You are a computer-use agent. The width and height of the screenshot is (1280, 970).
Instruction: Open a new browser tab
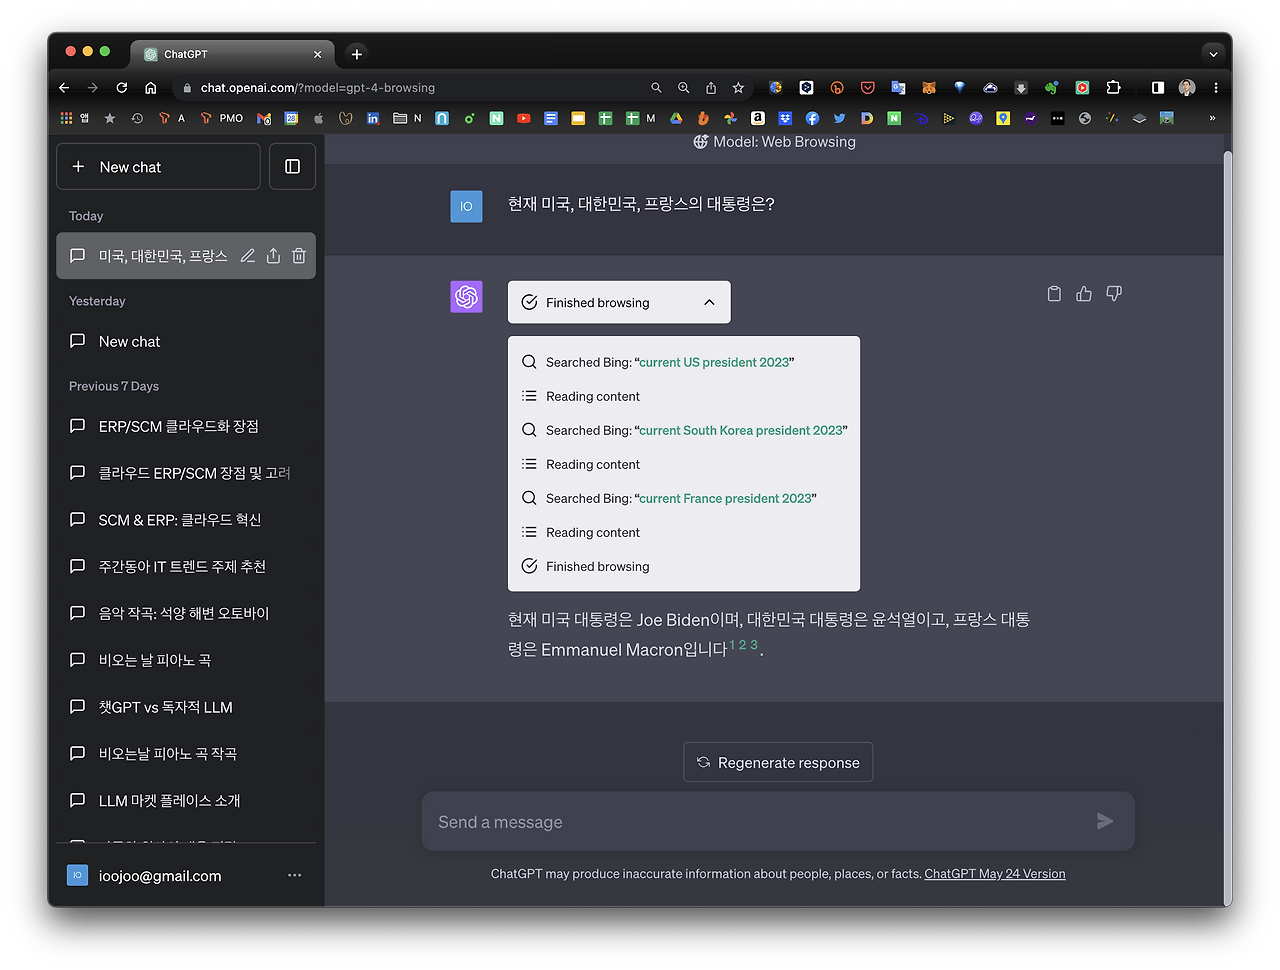[x=357, y=54]
